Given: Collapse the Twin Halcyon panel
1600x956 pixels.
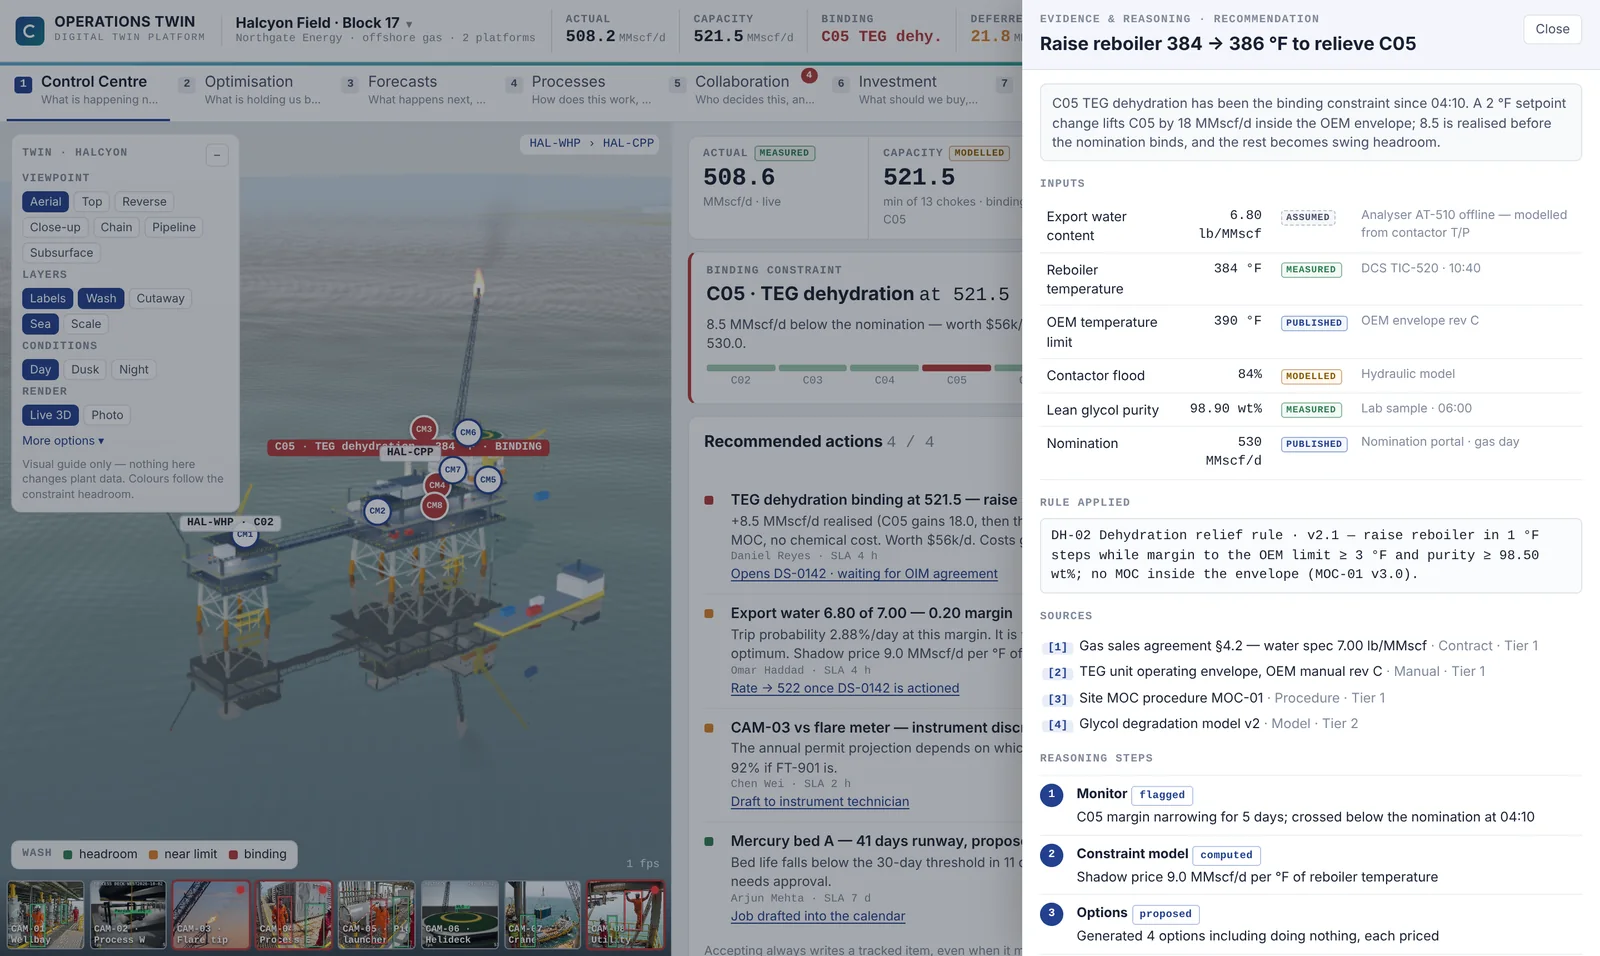Looking at the screenshot, I should (x=217, y=155).
